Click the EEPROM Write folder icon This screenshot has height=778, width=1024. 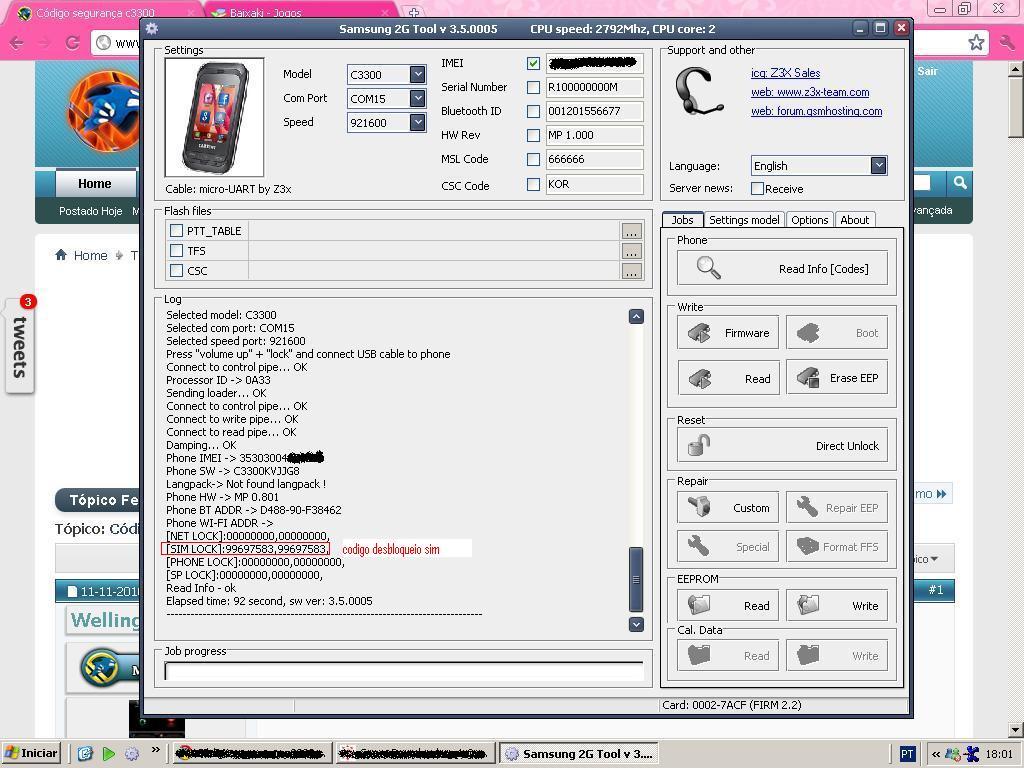[808, 606]
